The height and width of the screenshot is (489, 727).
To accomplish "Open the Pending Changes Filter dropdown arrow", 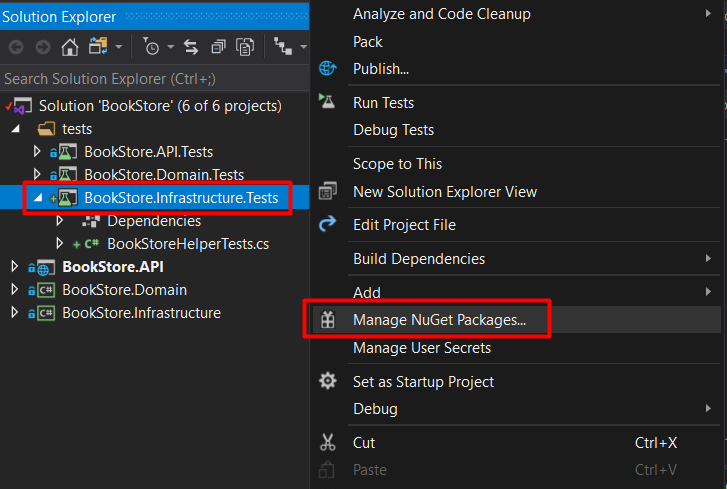I will coord(170,47).
